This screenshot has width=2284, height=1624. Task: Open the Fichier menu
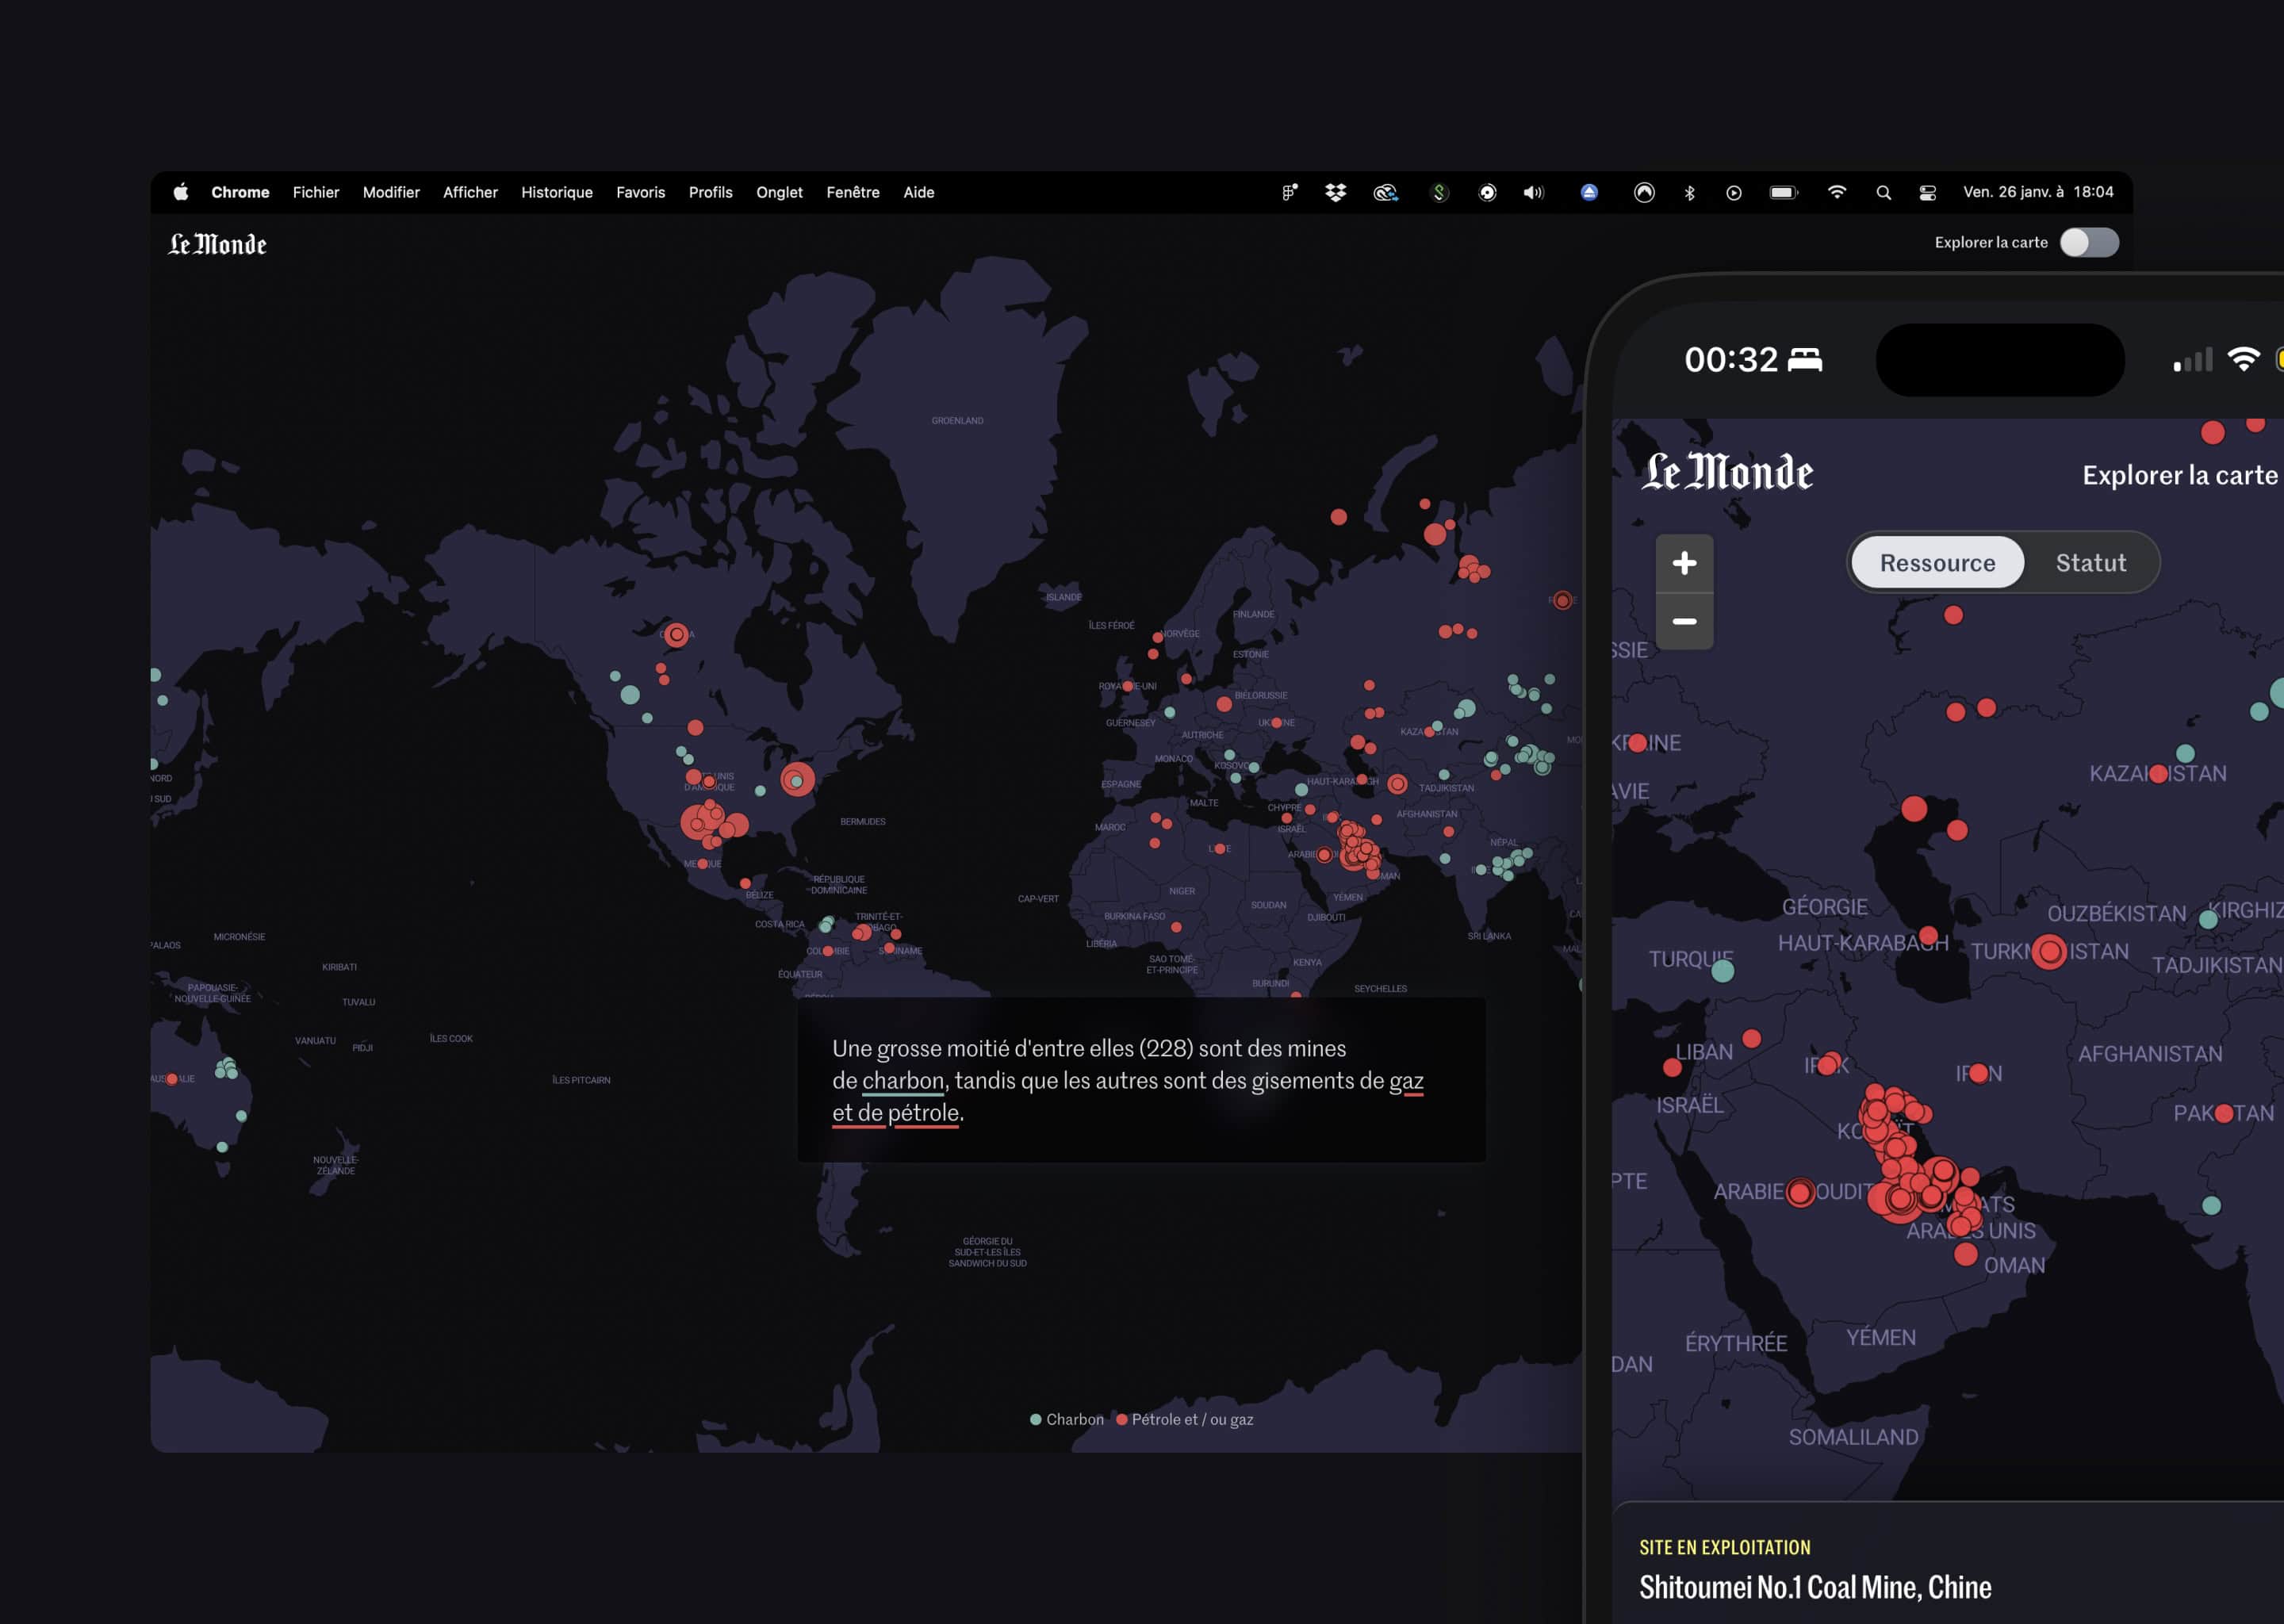pyautogui.click(x=316, y=192)
